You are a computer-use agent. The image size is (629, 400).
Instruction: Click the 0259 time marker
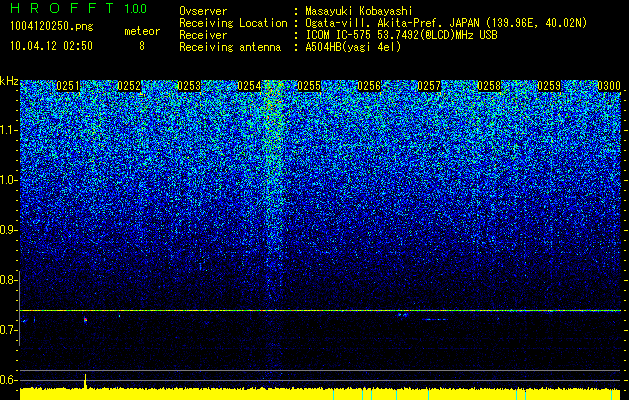click(x=549, y=86)
